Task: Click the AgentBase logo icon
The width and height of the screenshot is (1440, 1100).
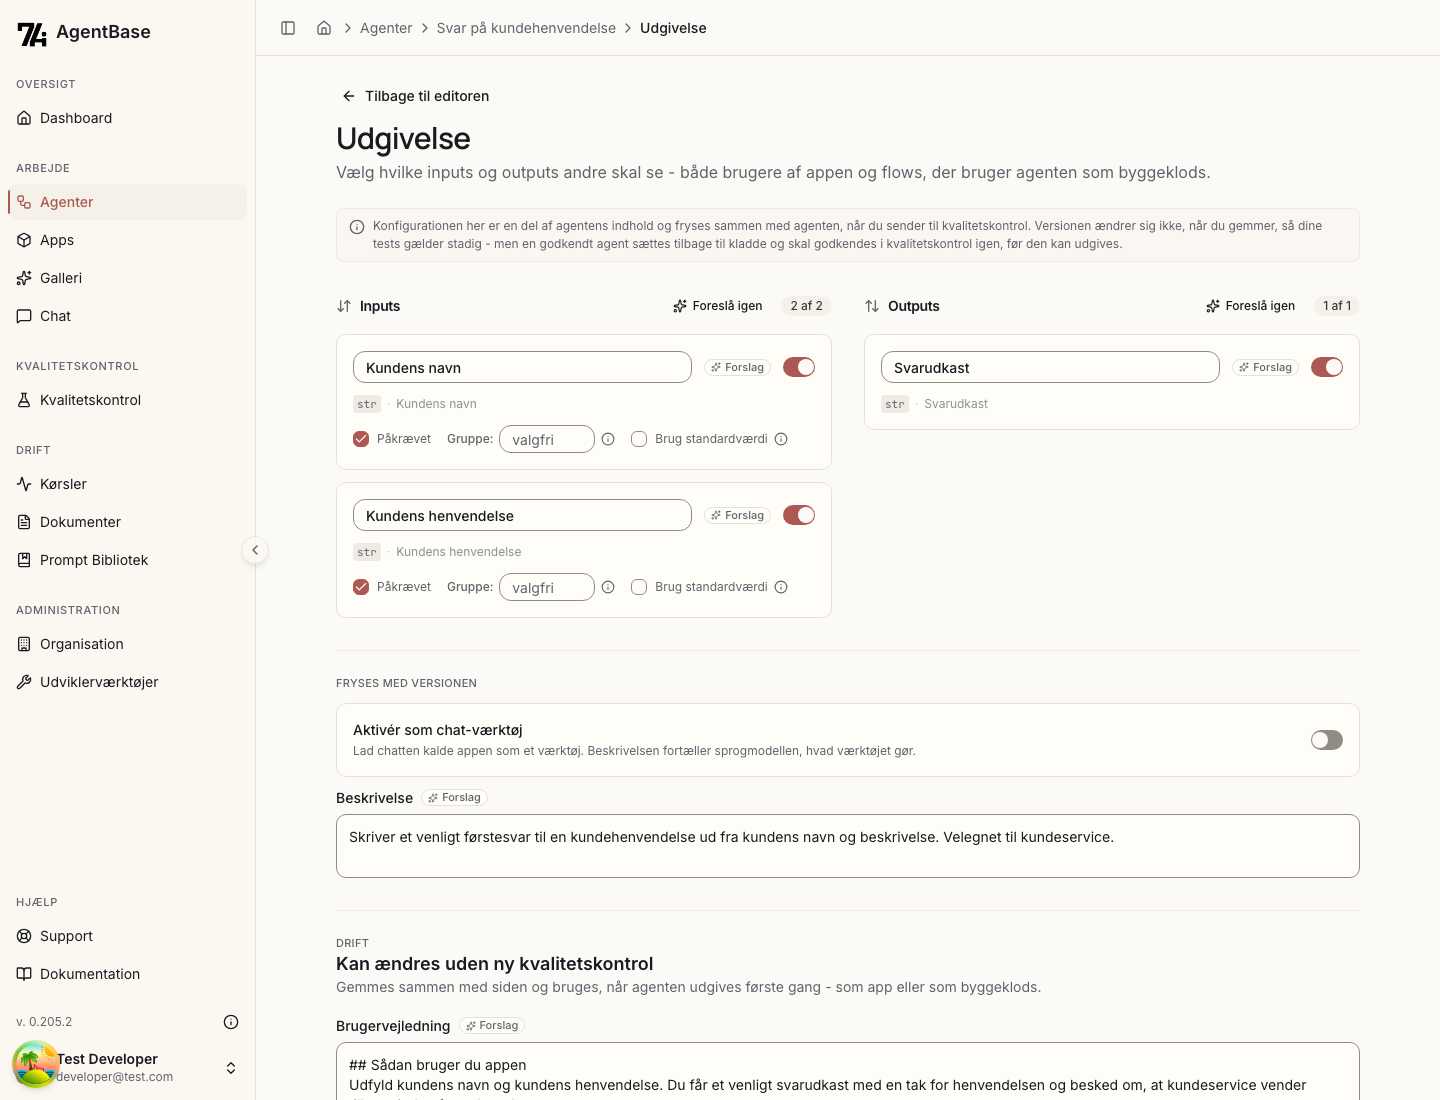Action: point(32,34)
